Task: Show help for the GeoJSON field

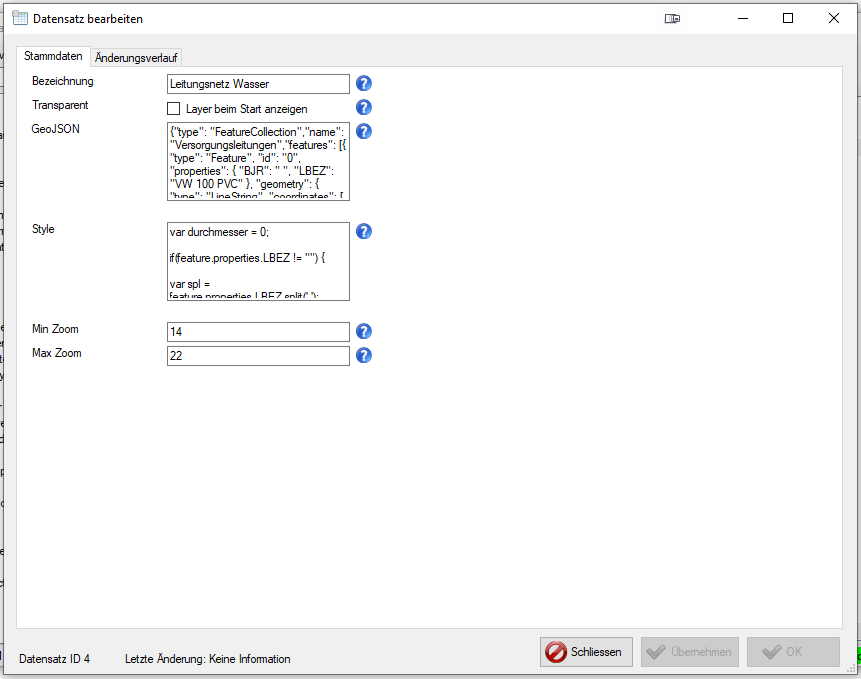Action: 364,132
